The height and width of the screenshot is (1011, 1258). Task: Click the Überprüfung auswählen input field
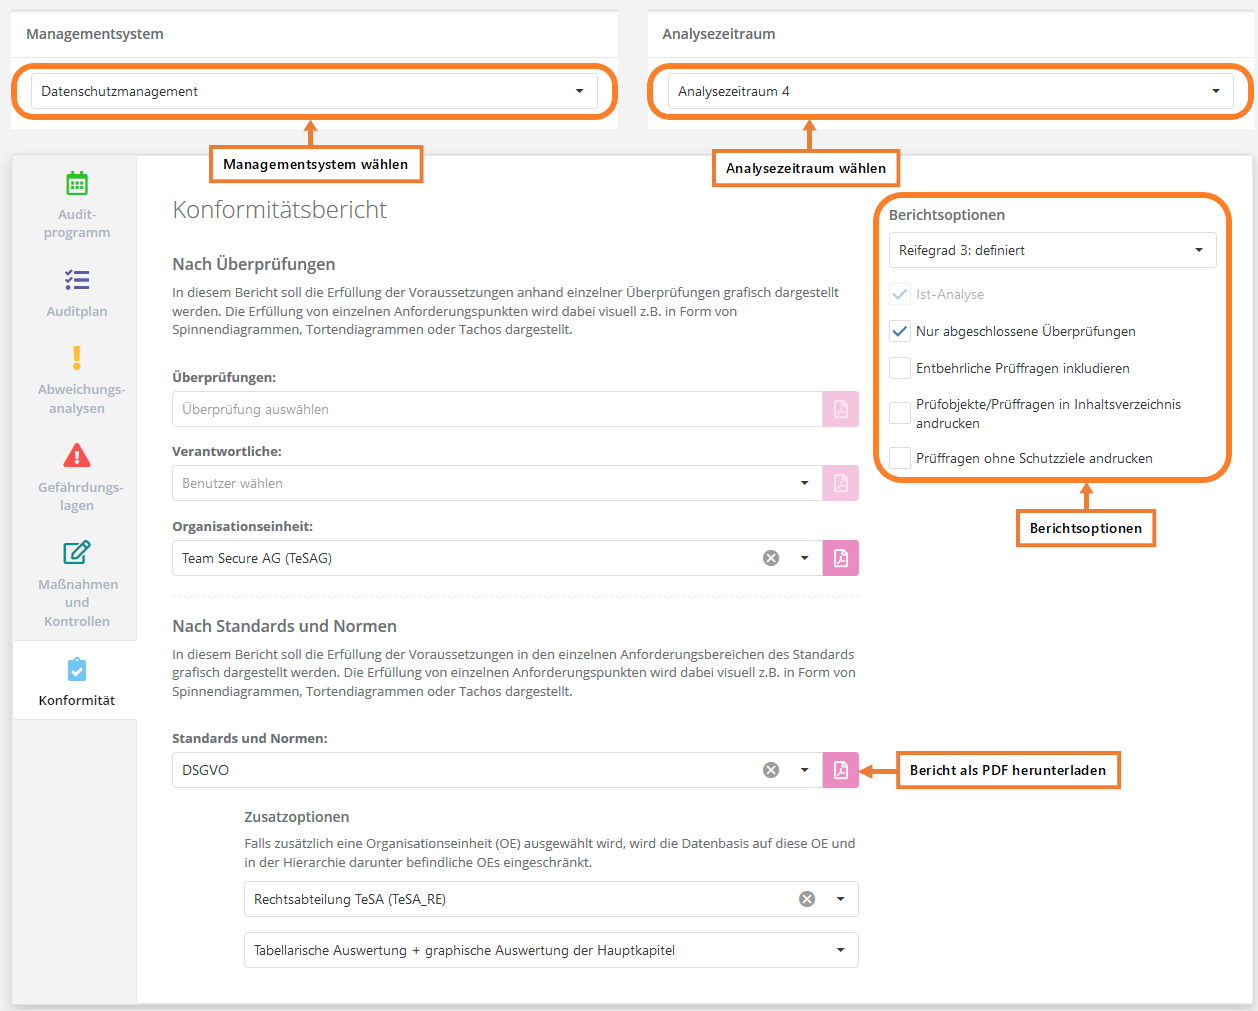(x=497, y=409)
